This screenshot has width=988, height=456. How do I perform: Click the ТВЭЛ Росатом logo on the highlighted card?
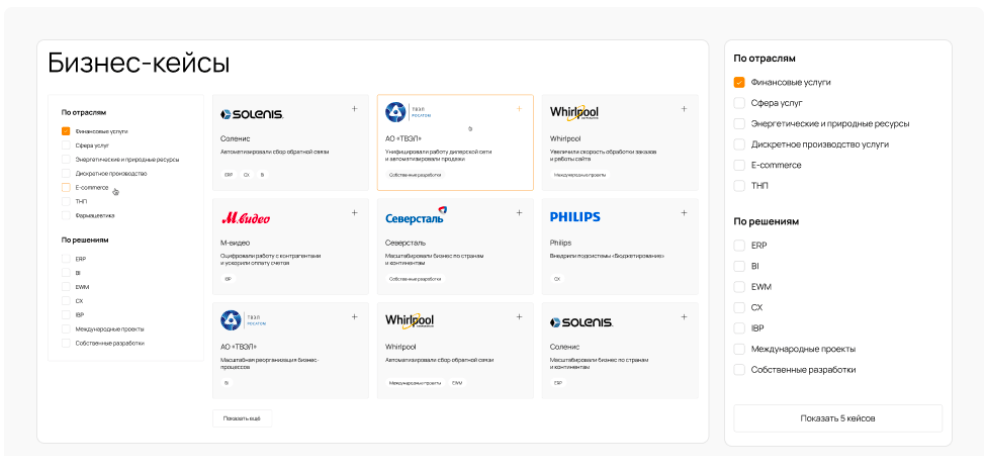[408, 112]
